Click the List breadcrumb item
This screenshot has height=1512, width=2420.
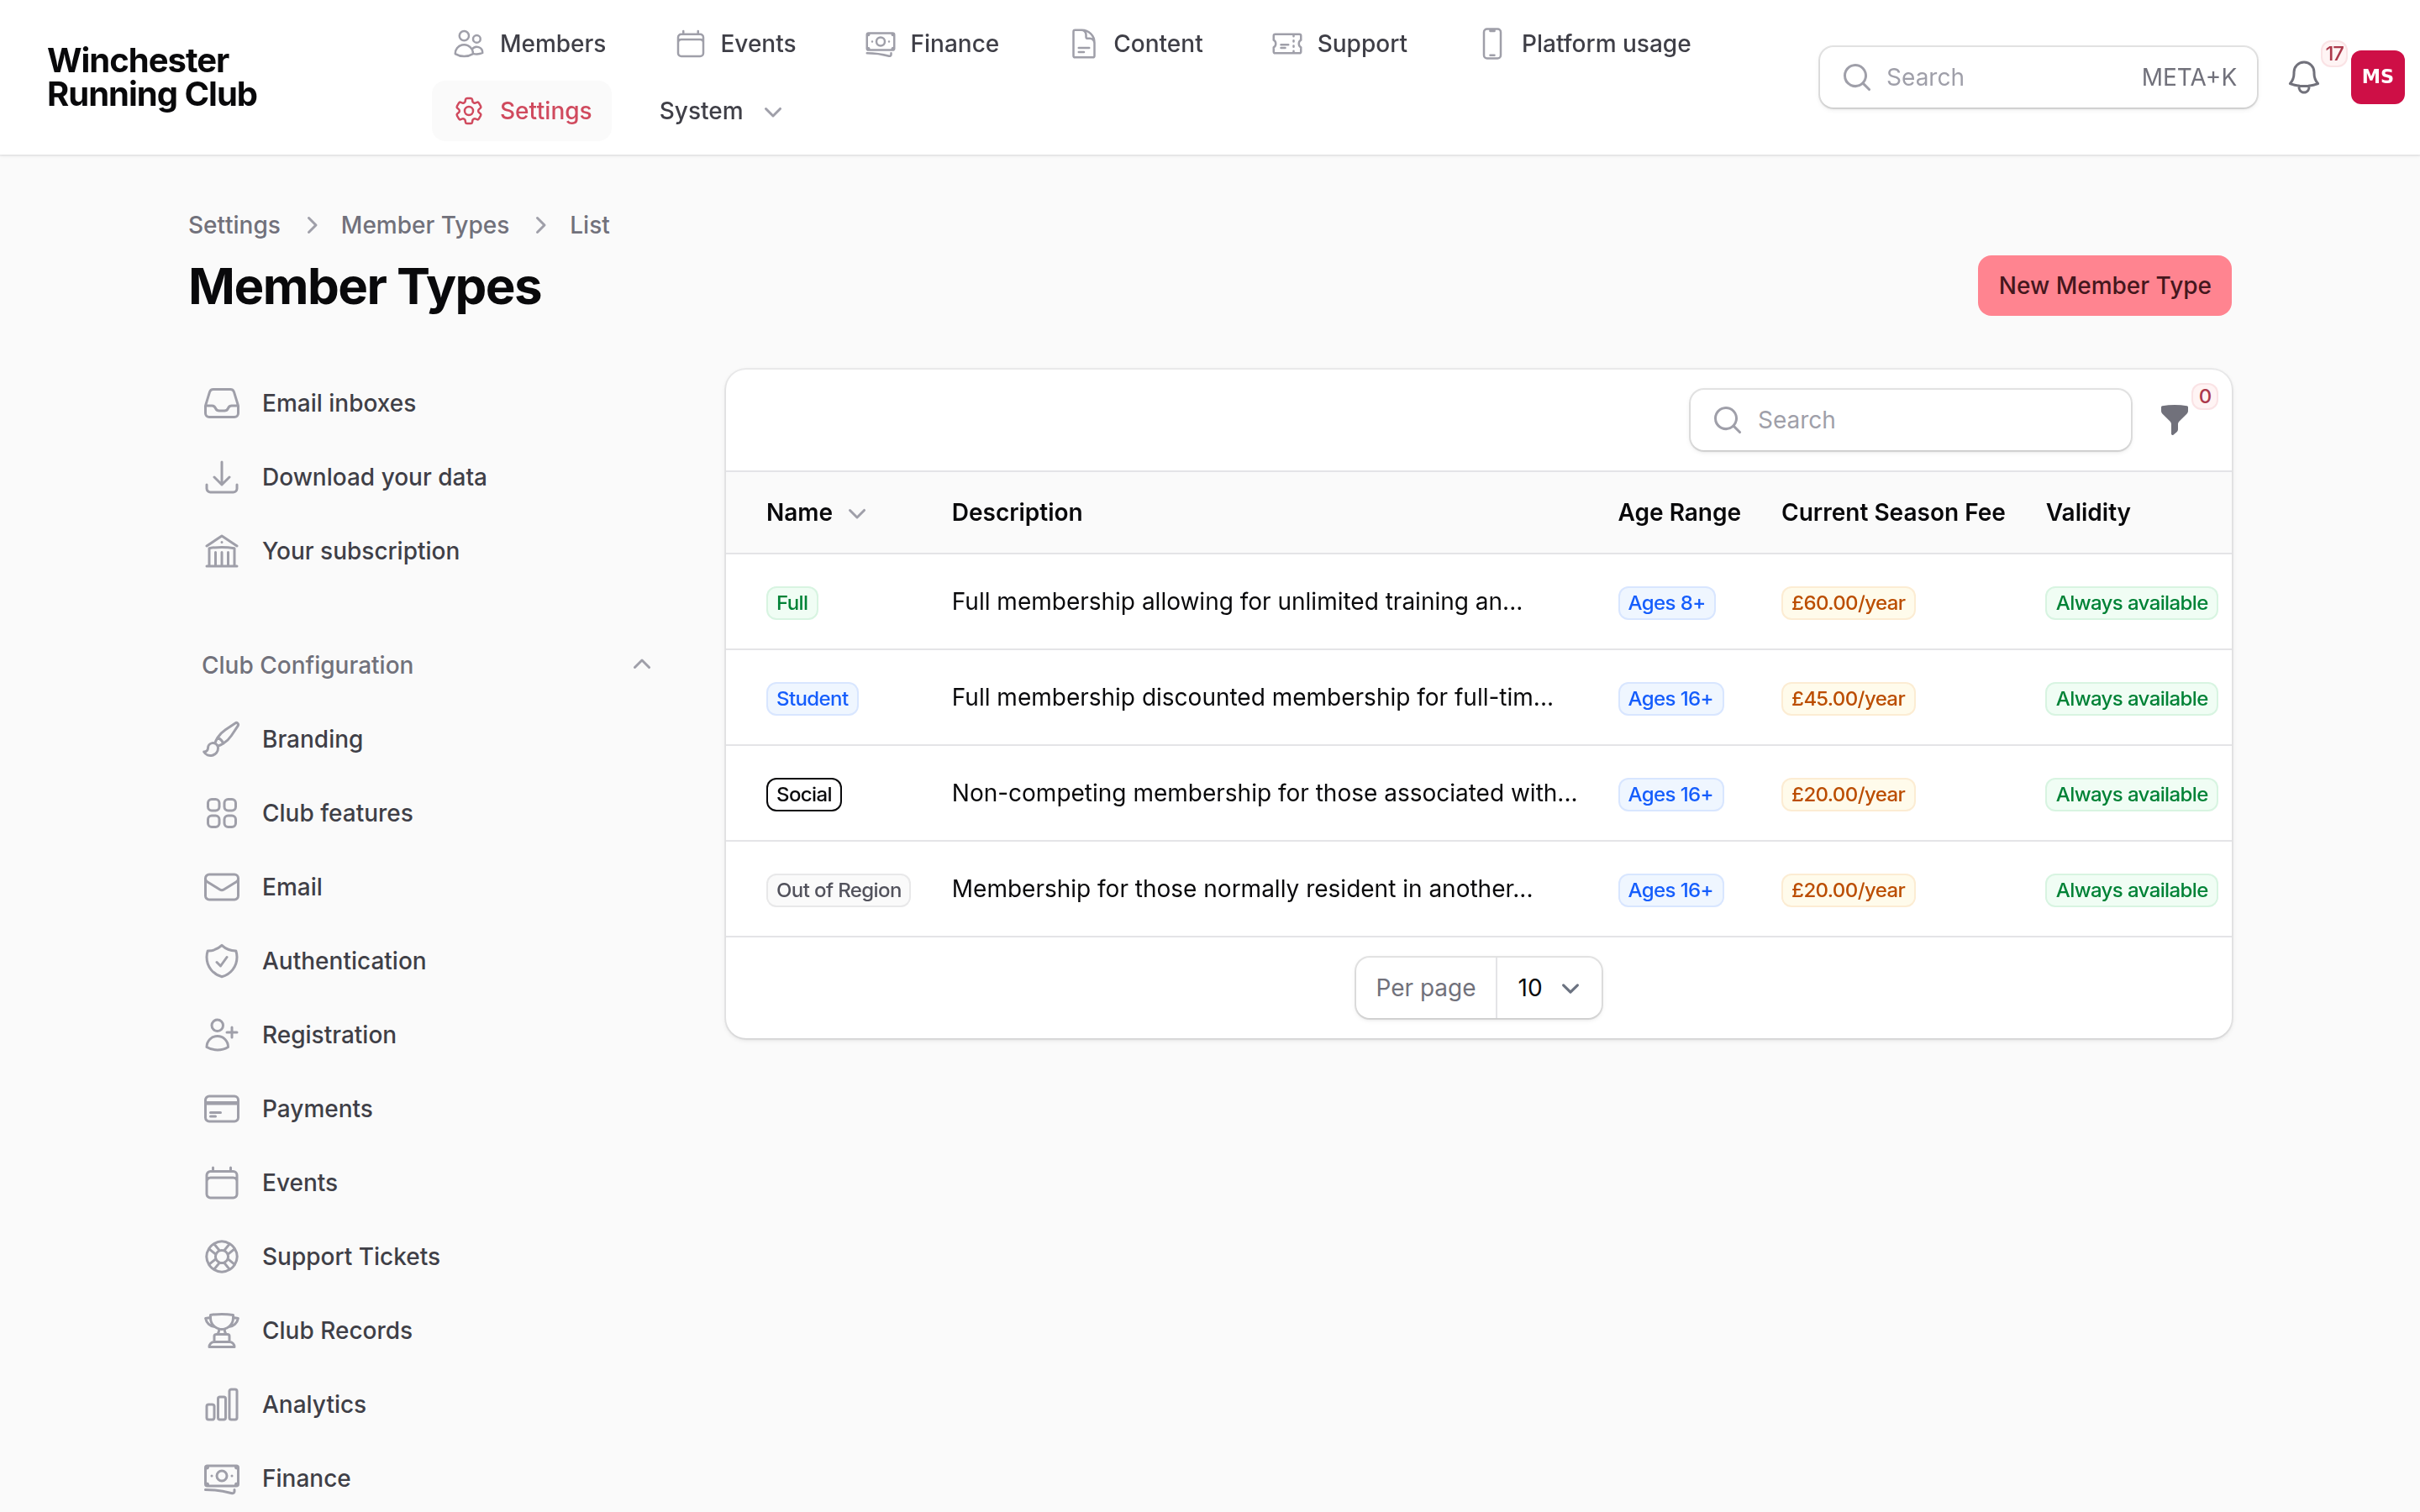tap(589, 225)
